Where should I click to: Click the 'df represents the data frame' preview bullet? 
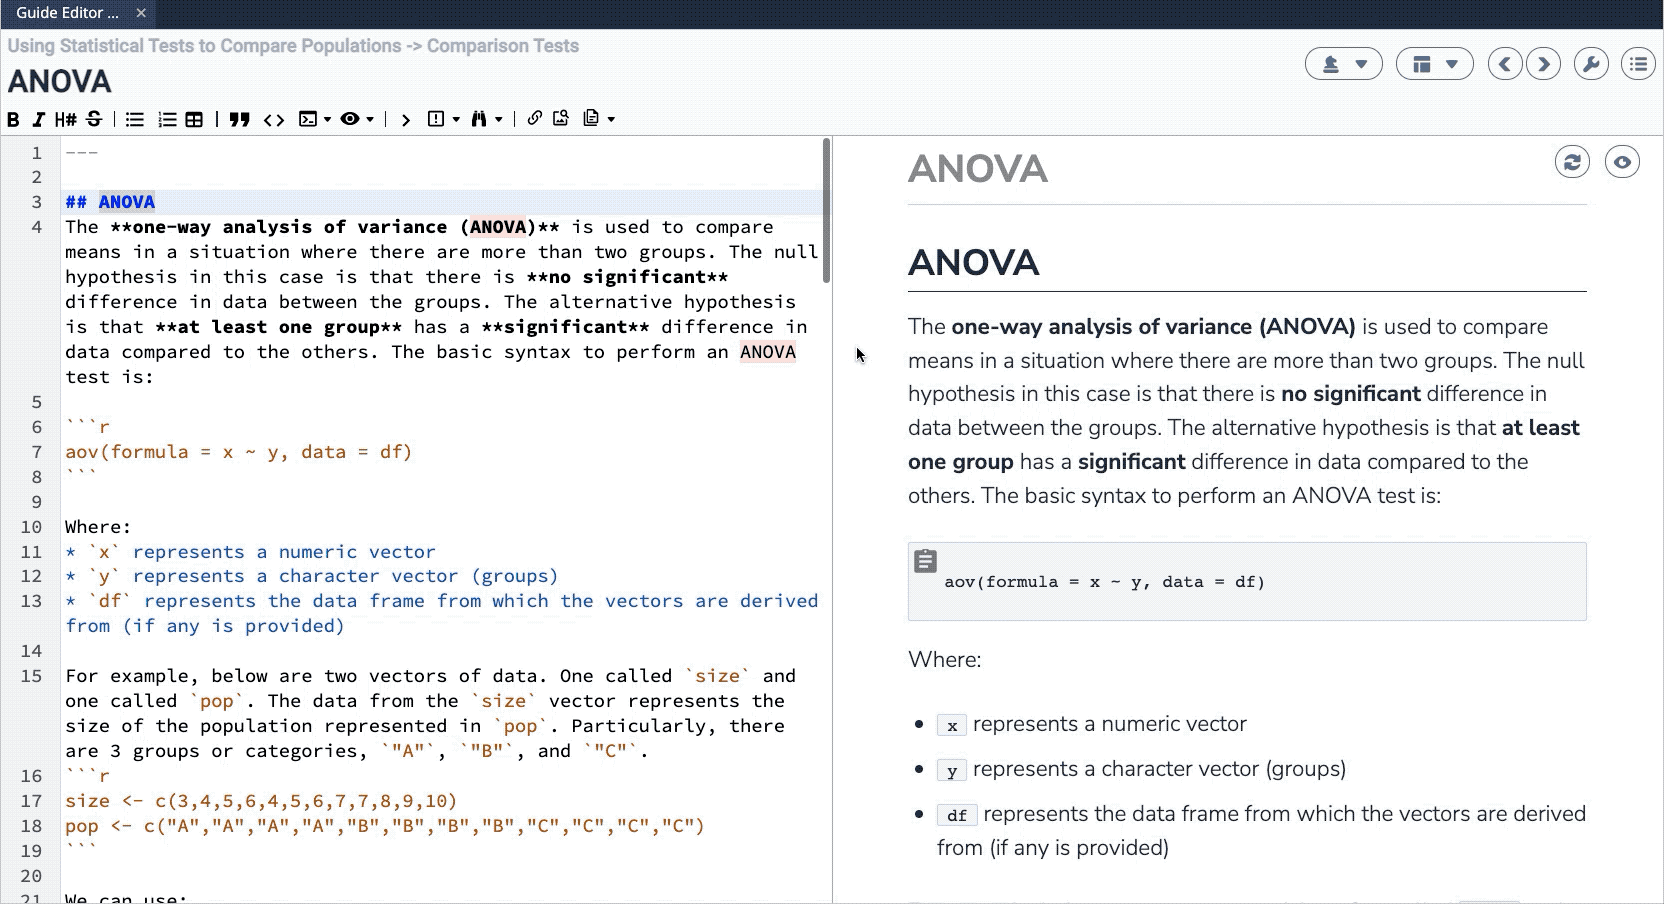pos(1261,831)
